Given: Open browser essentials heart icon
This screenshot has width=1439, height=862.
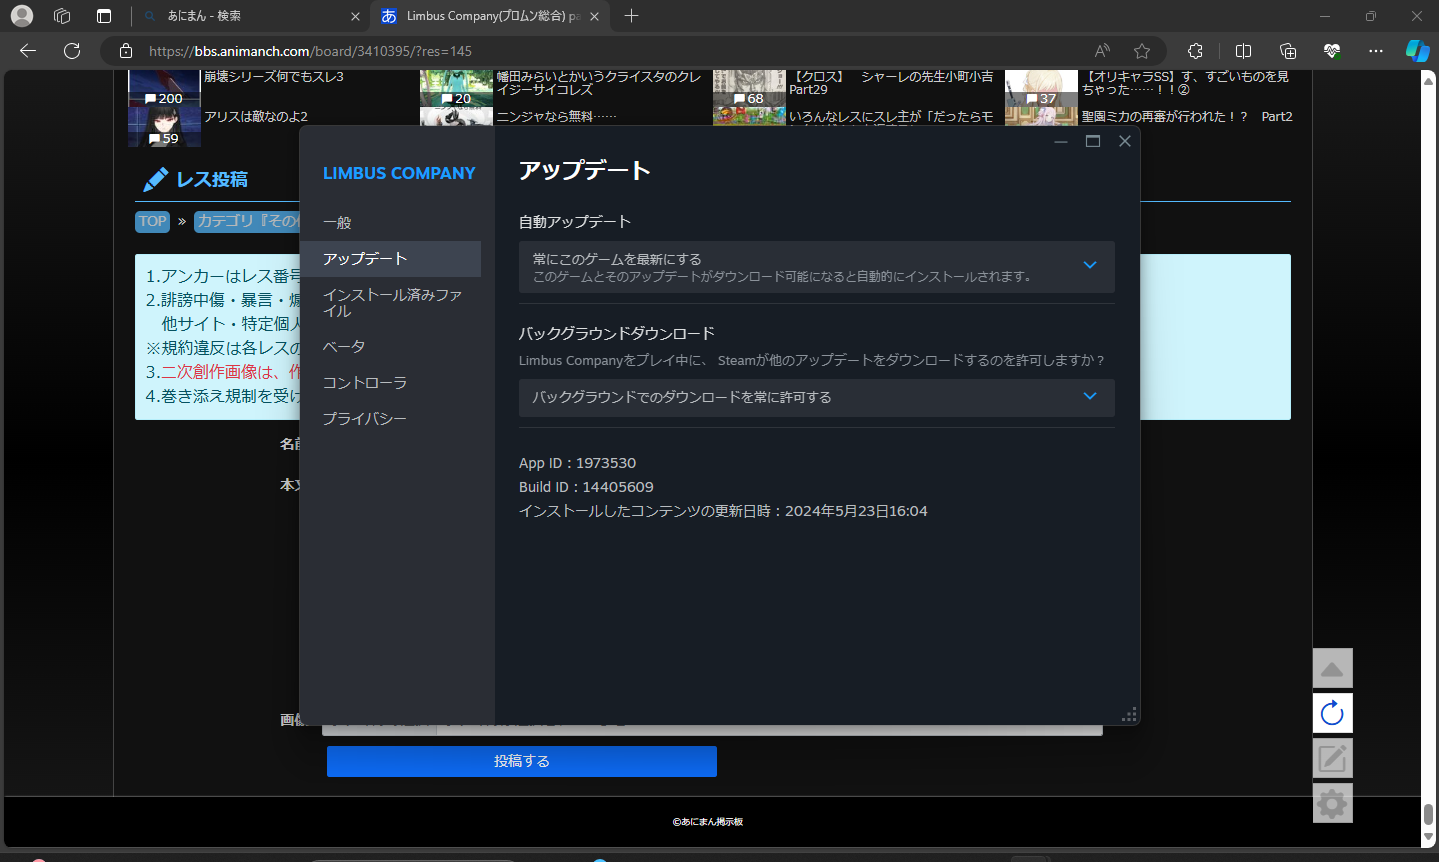Looking at the screenshot, I should [x=1332, y=51].
